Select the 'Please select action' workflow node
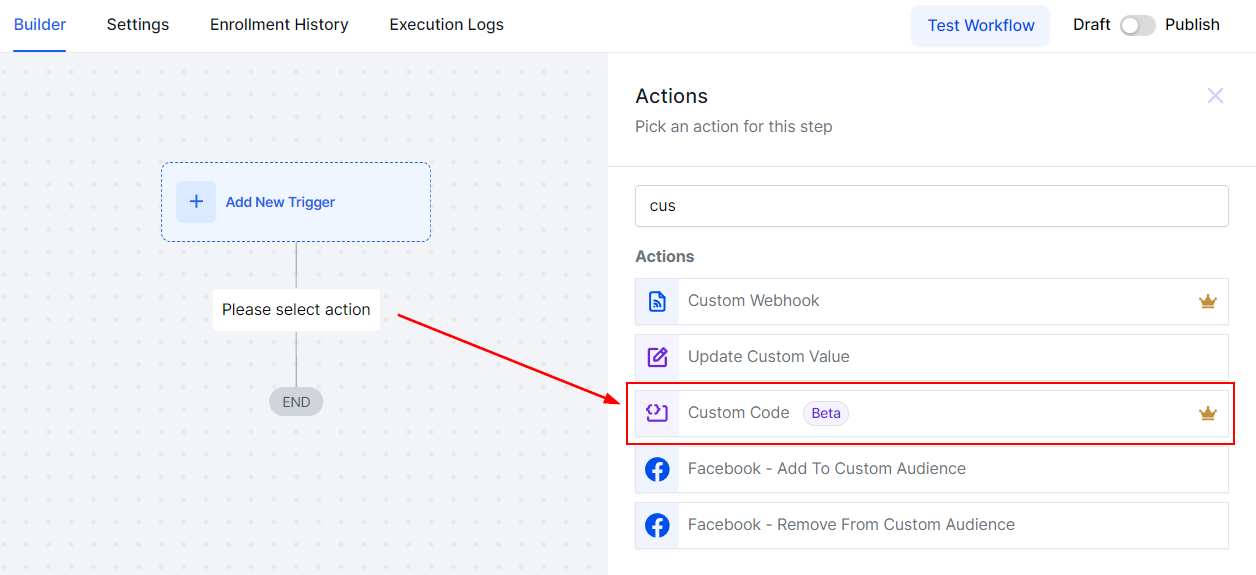The width and height of the screenshot is (1256, 575). coord(296,310)
